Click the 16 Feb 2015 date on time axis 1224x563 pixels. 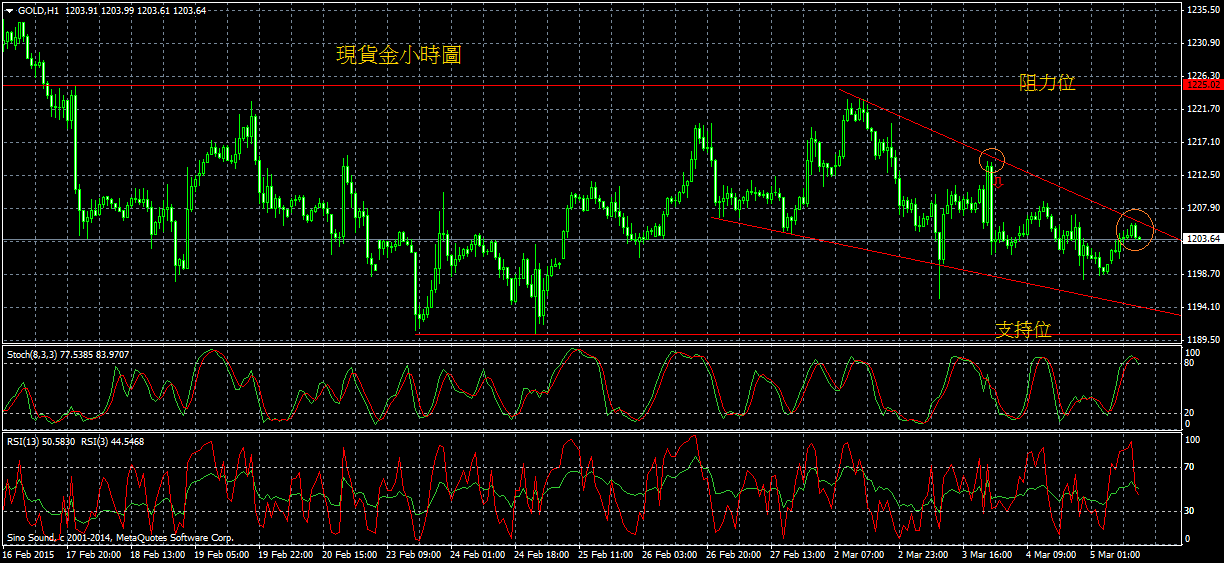coord(29,553)
